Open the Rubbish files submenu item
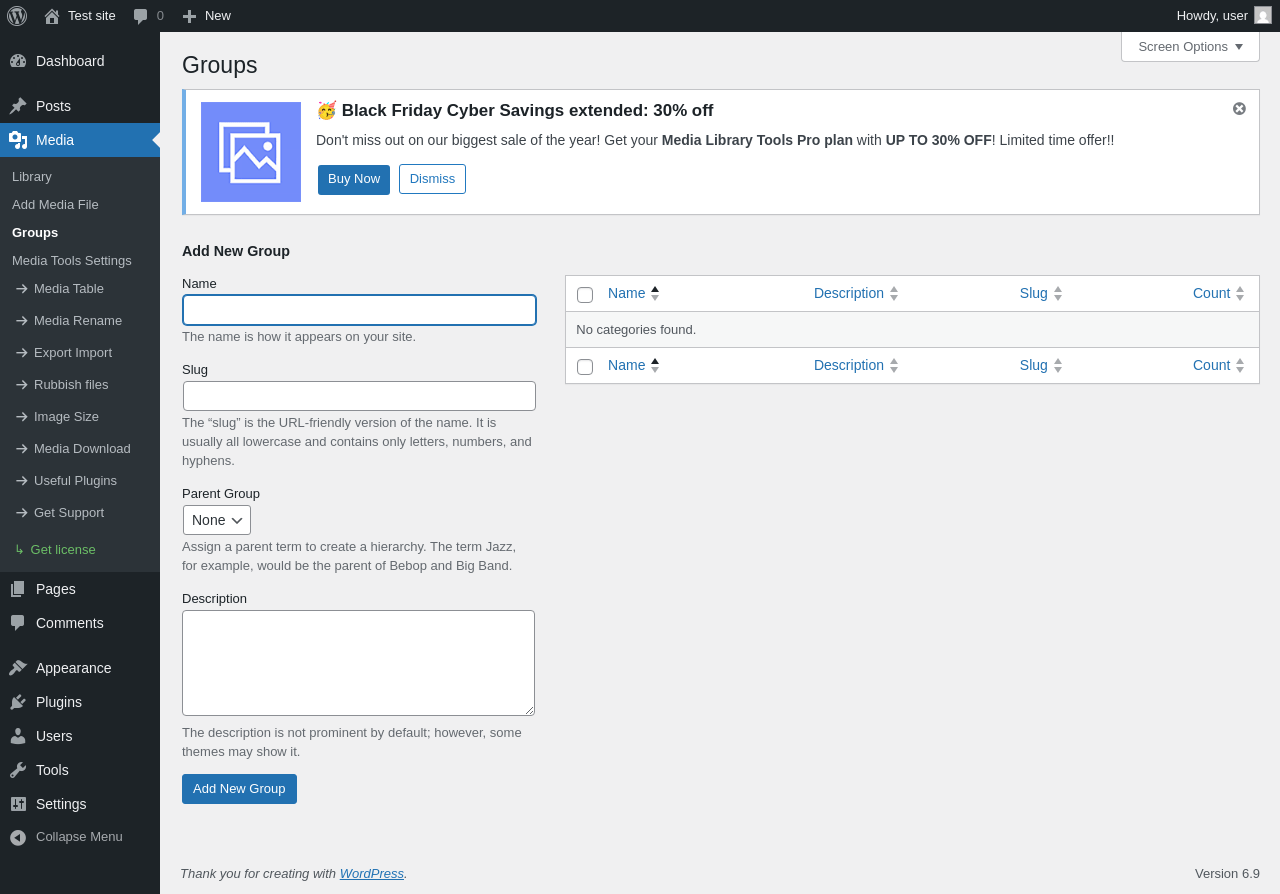1280x894 pixels. (x=71, y=385)
